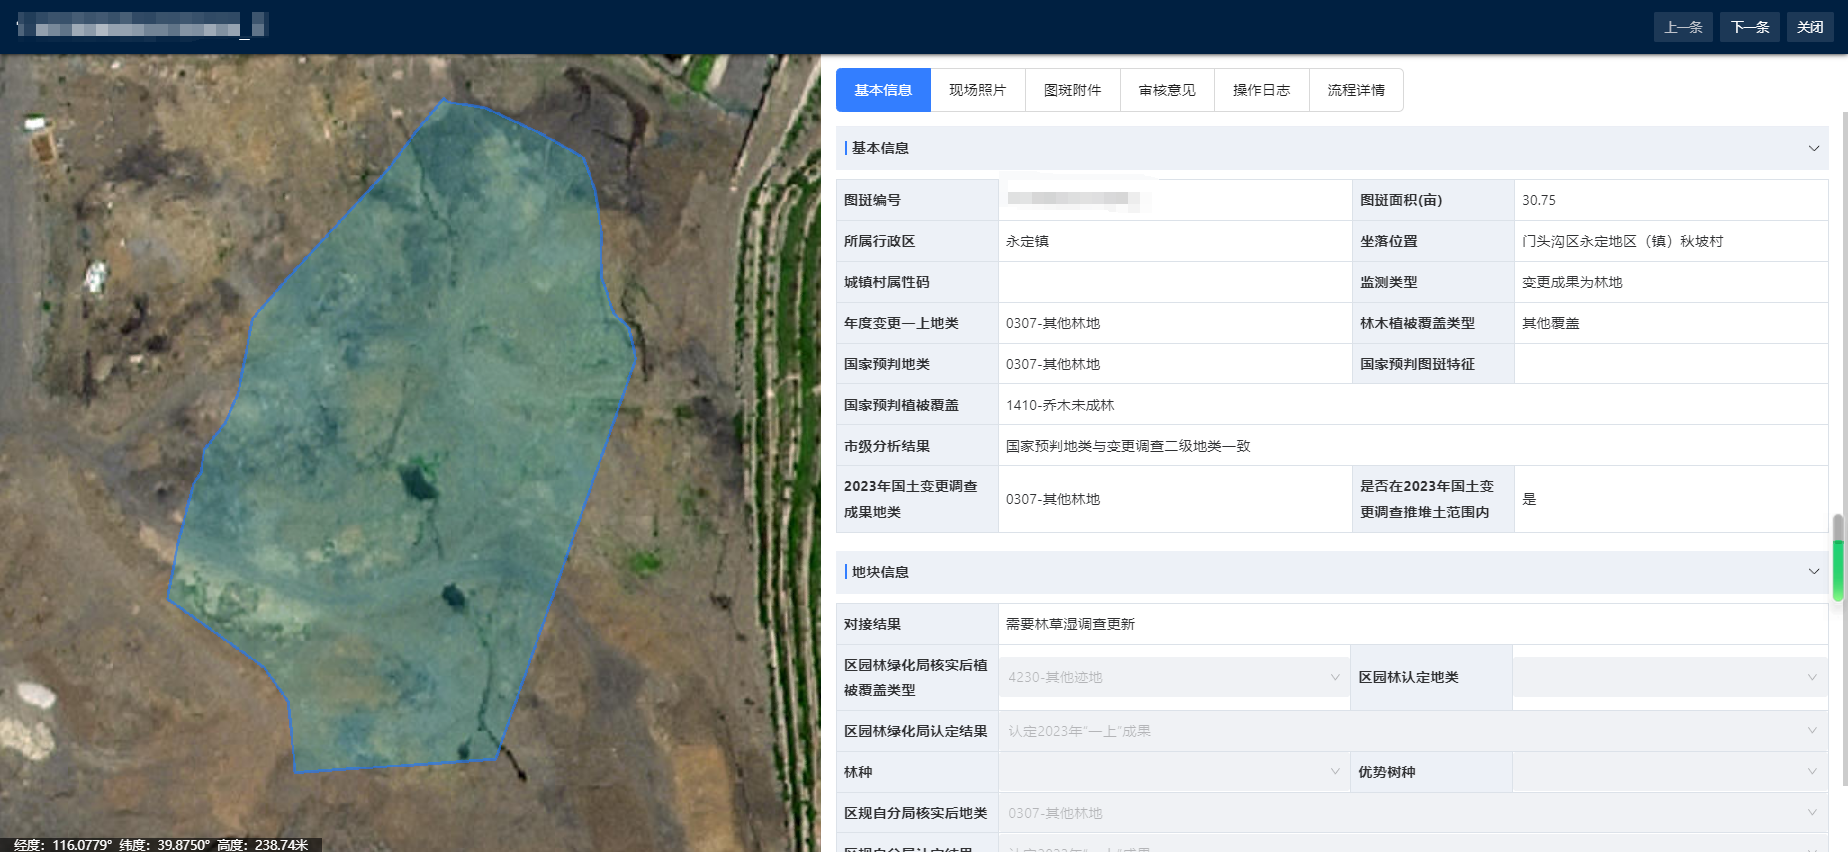Click the 国家预判图斑特征 label

pos(1417,364)
